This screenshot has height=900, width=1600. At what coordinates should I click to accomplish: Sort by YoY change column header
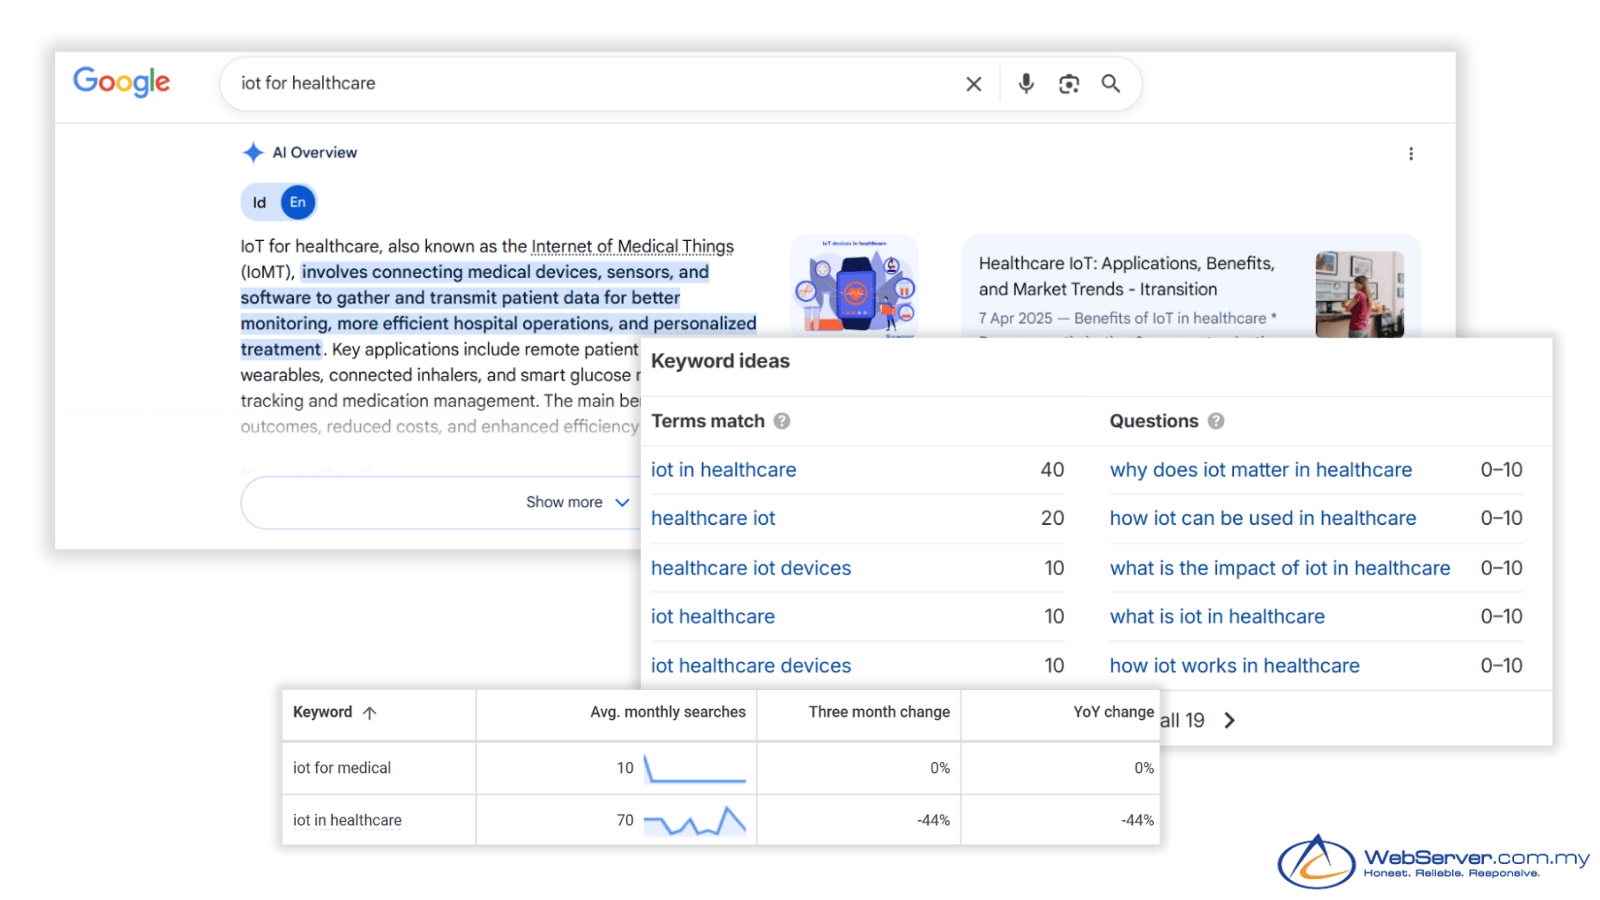(x=1112, y=712)
